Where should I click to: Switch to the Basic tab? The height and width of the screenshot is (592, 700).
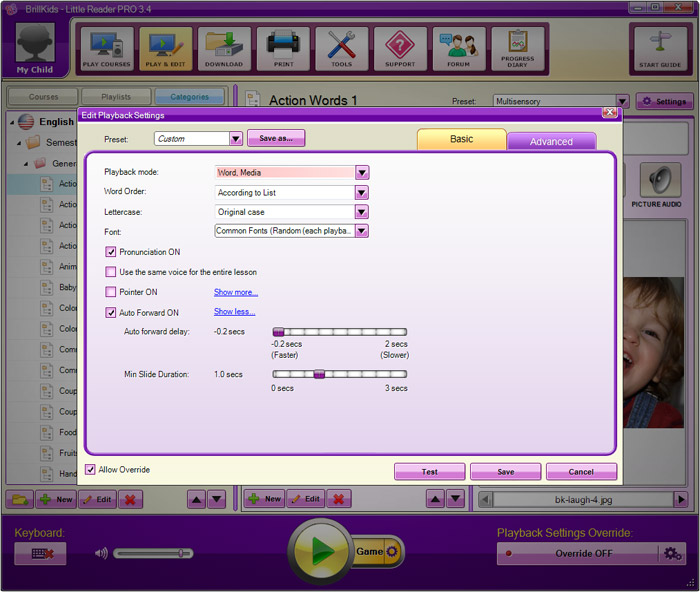[462, 139]
